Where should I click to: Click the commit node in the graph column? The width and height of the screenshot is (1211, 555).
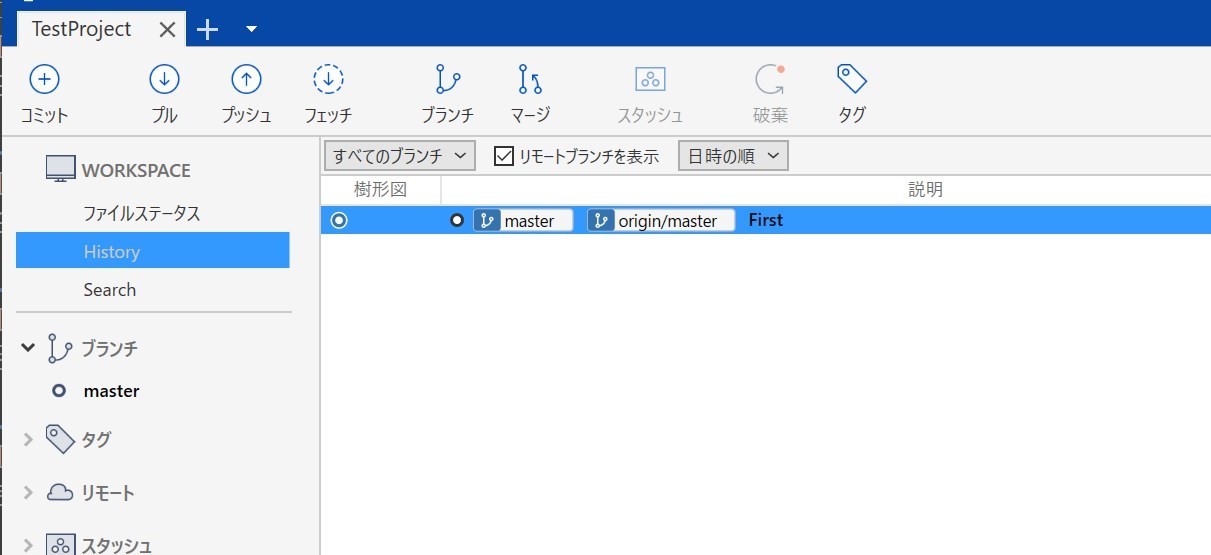(339, 220)
